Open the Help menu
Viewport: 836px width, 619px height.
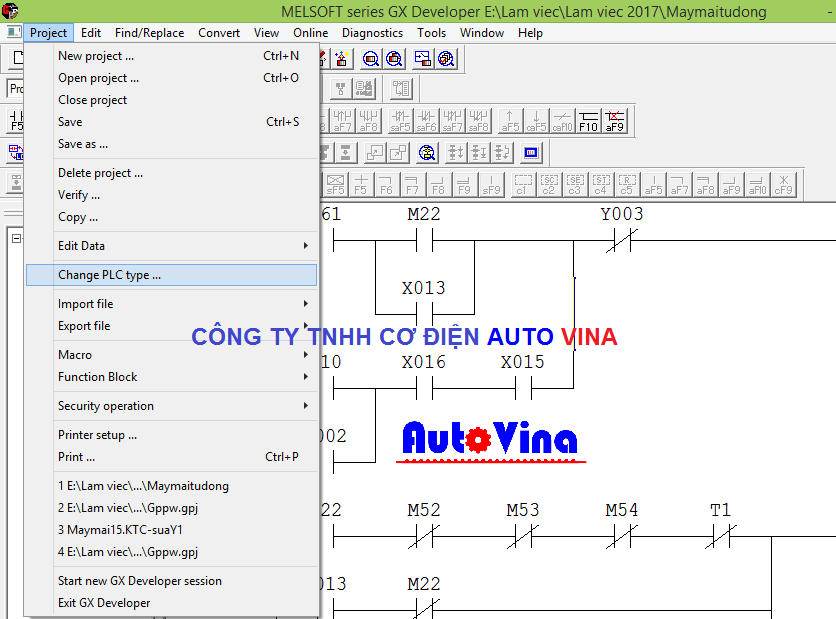pos(530,33)
